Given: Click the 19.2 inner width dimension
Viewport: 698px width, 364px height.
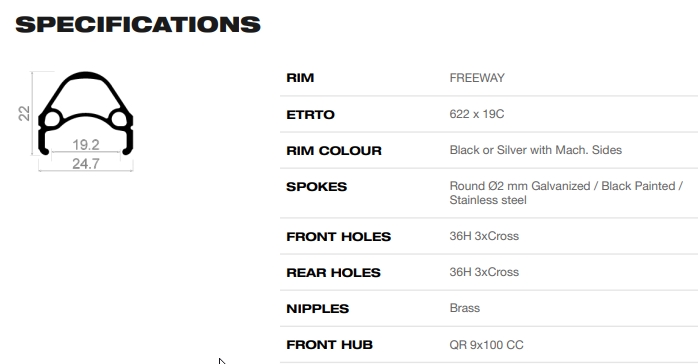Looking at the screenshot, I should point(86,145).
